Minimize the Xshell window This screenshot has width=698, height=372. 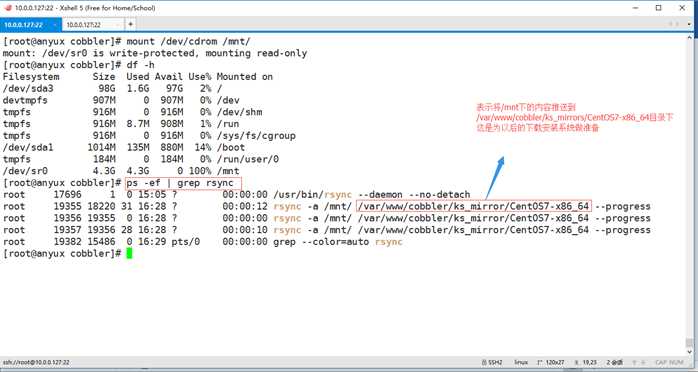tap(634, 8)
